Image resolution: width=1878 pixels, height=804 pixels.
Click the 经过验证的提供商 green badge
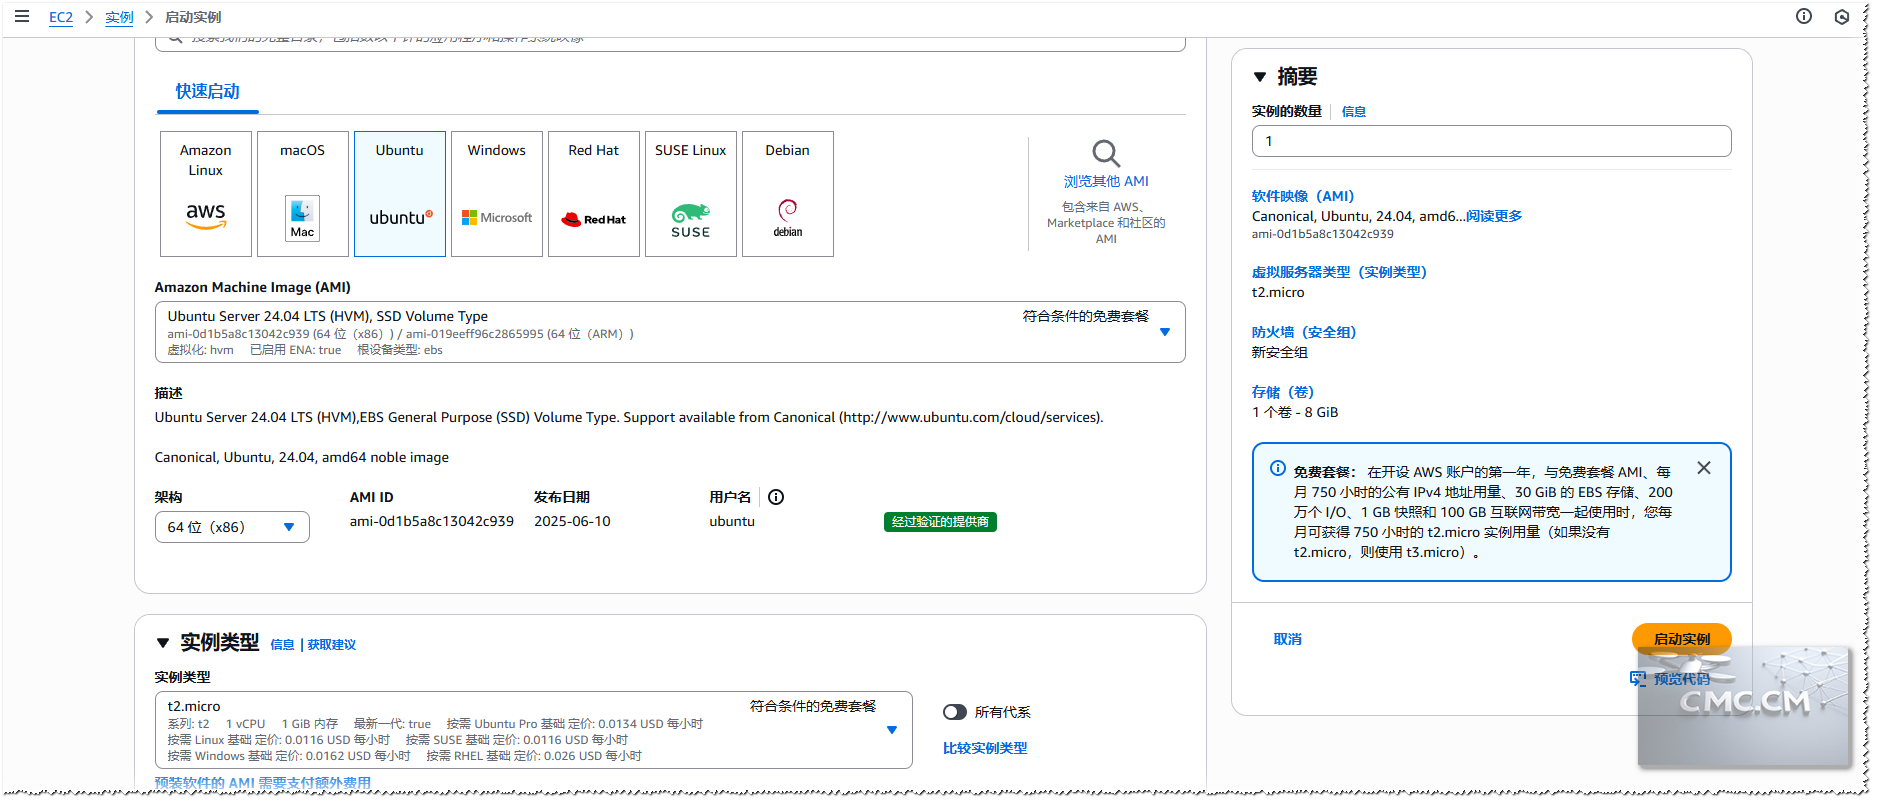(940, 522)
